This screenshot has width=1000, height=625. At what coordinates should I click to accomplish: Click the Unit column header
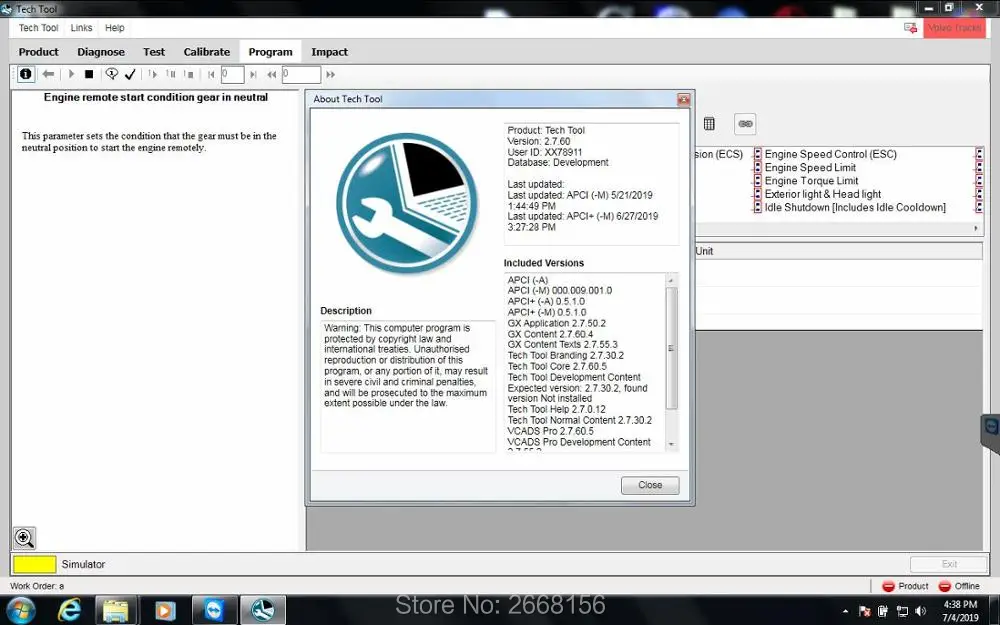click(839, 251)
